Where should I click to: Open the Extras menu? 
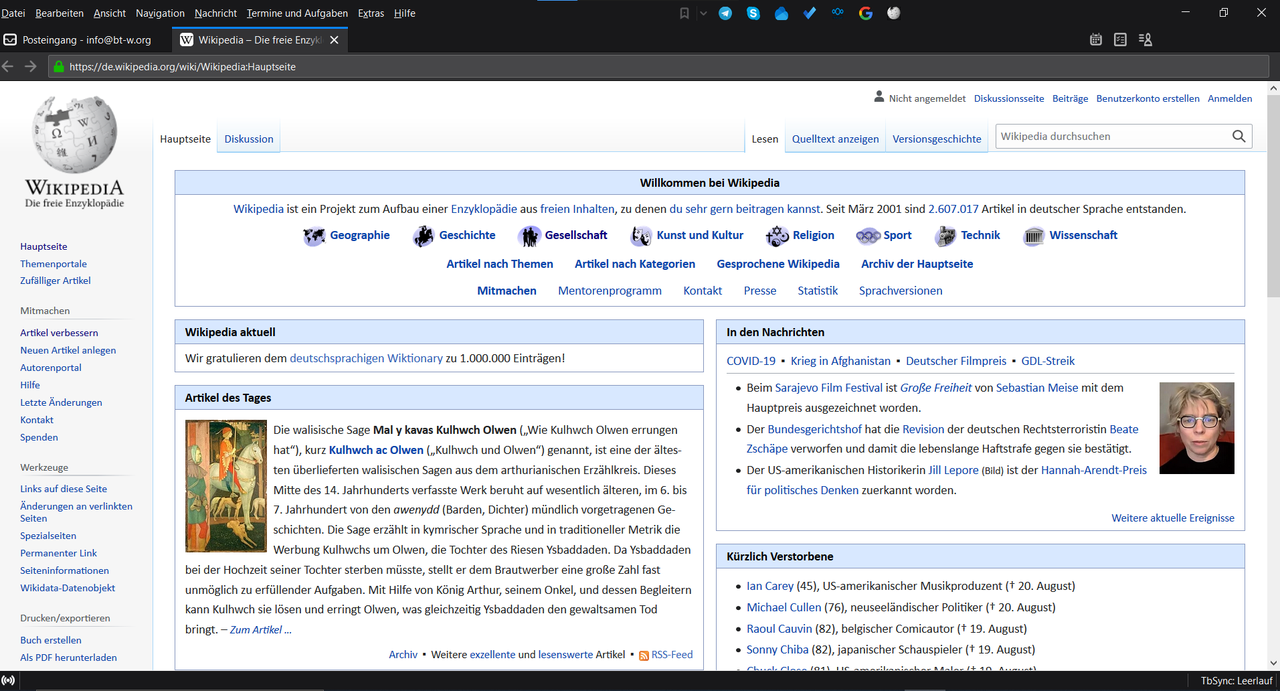[x=371, y=13]
